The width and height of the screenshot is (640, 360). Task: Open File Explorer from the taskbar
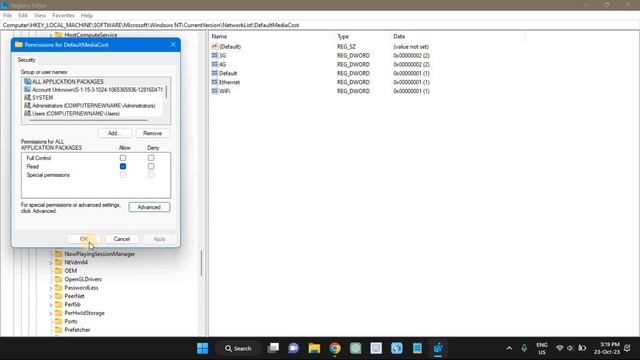tap(314, 348)
